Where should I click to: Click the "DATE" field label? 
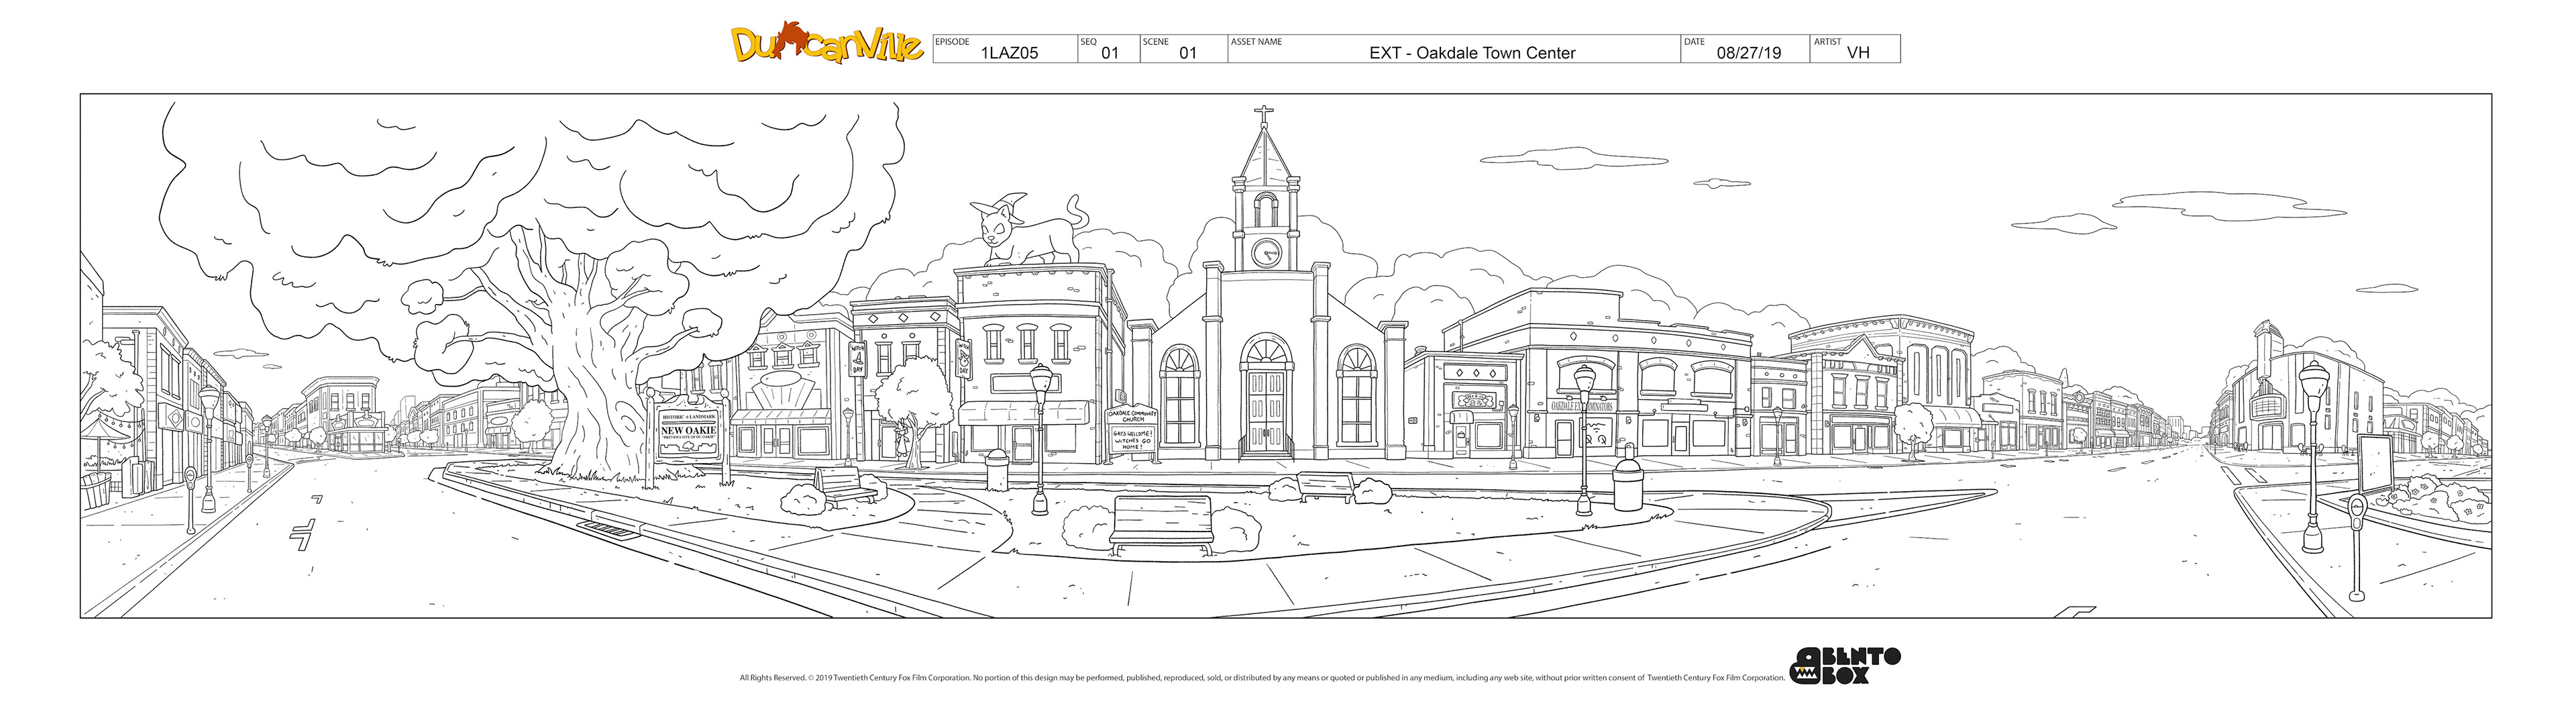[x=1694, y=42]
